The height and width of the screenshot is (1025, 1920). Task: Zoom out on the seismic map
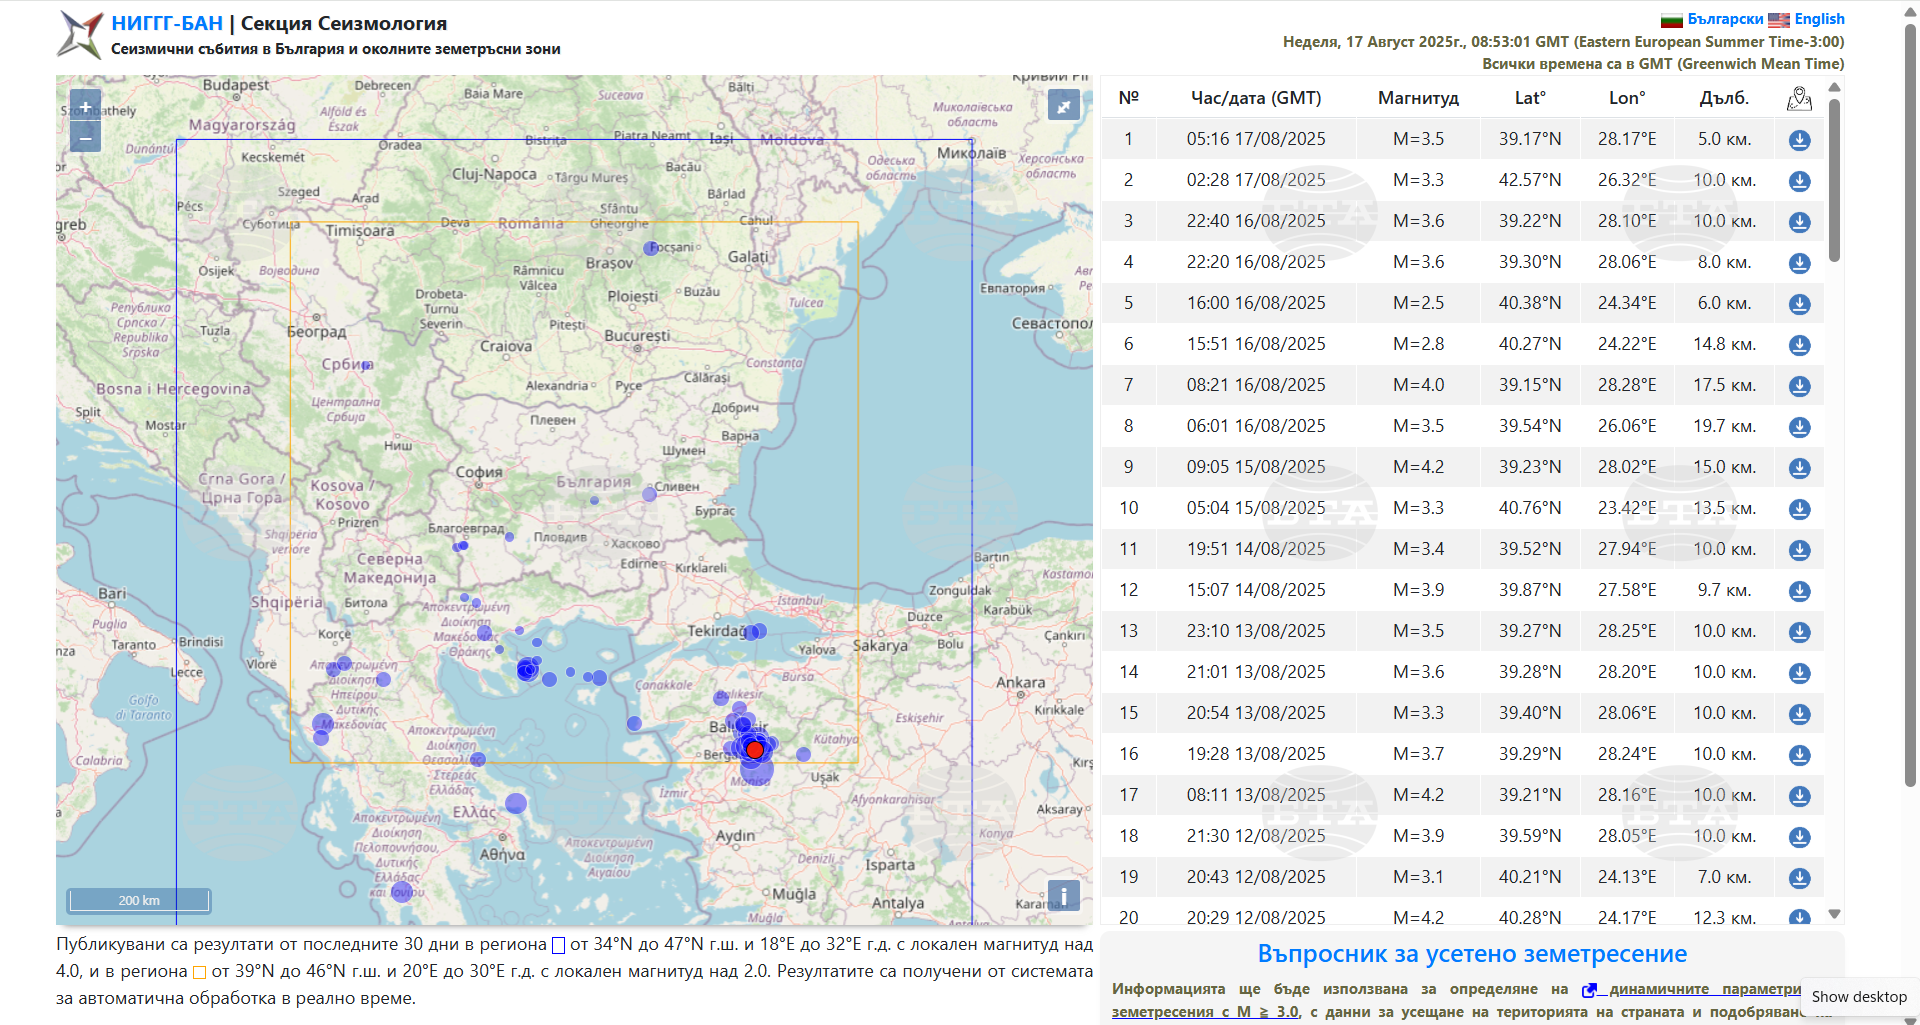coord(85,136)
